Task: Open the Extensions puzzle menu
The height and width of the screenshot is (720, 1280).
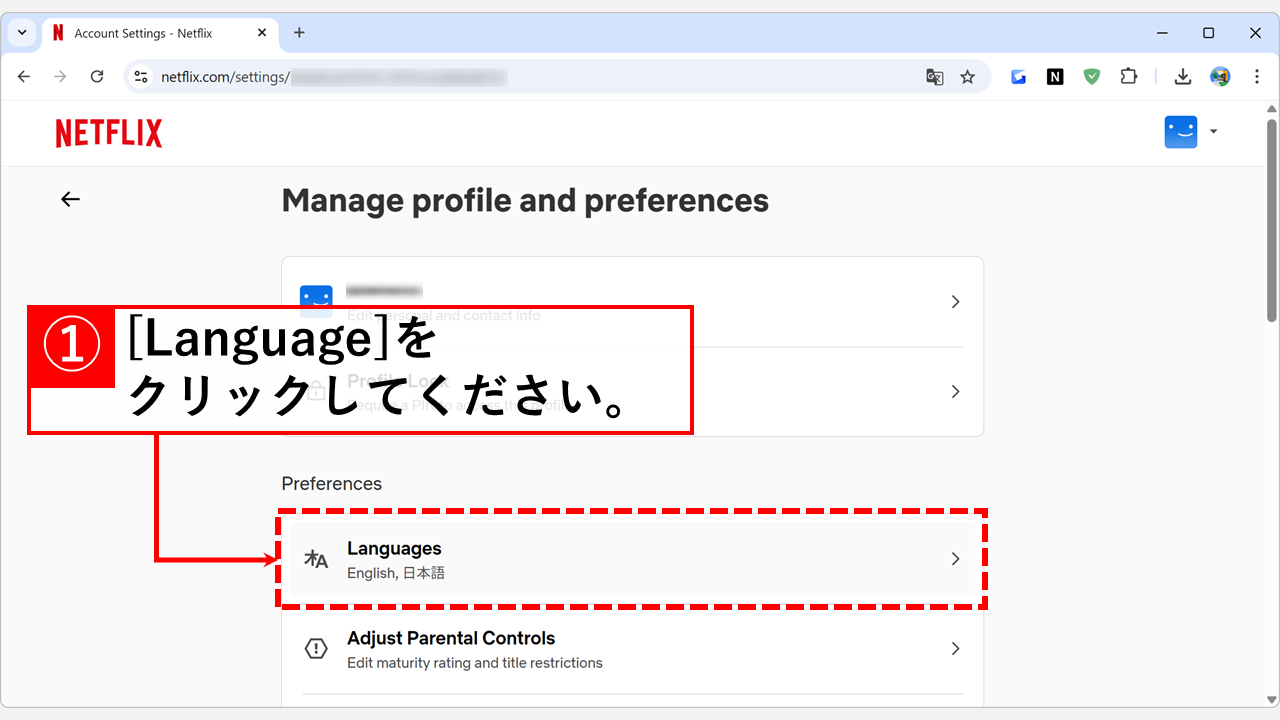Action: click(x=1129, y=76)
